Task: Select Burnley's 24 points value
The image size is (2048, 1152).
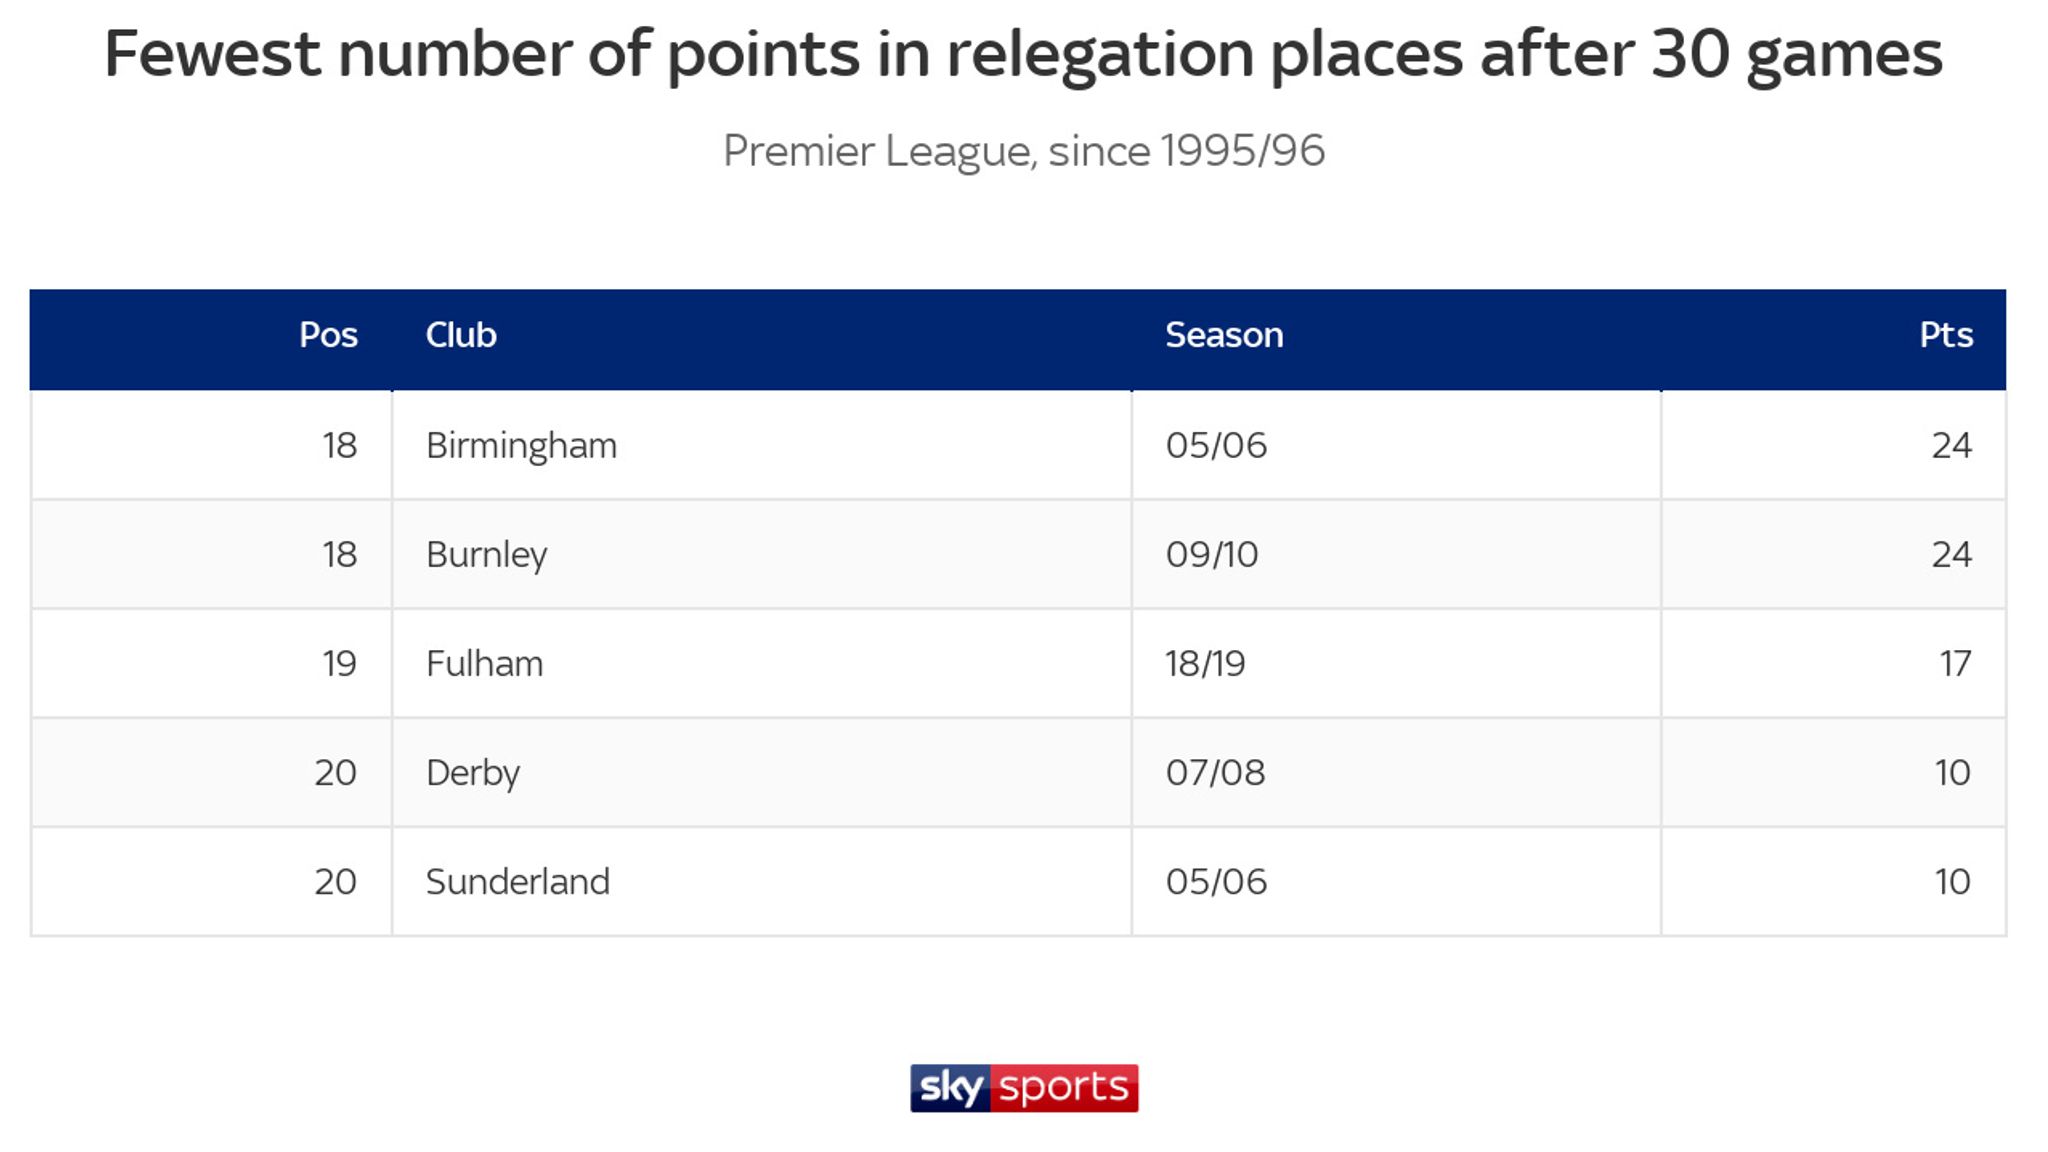Action: [x=1951, y=555]
